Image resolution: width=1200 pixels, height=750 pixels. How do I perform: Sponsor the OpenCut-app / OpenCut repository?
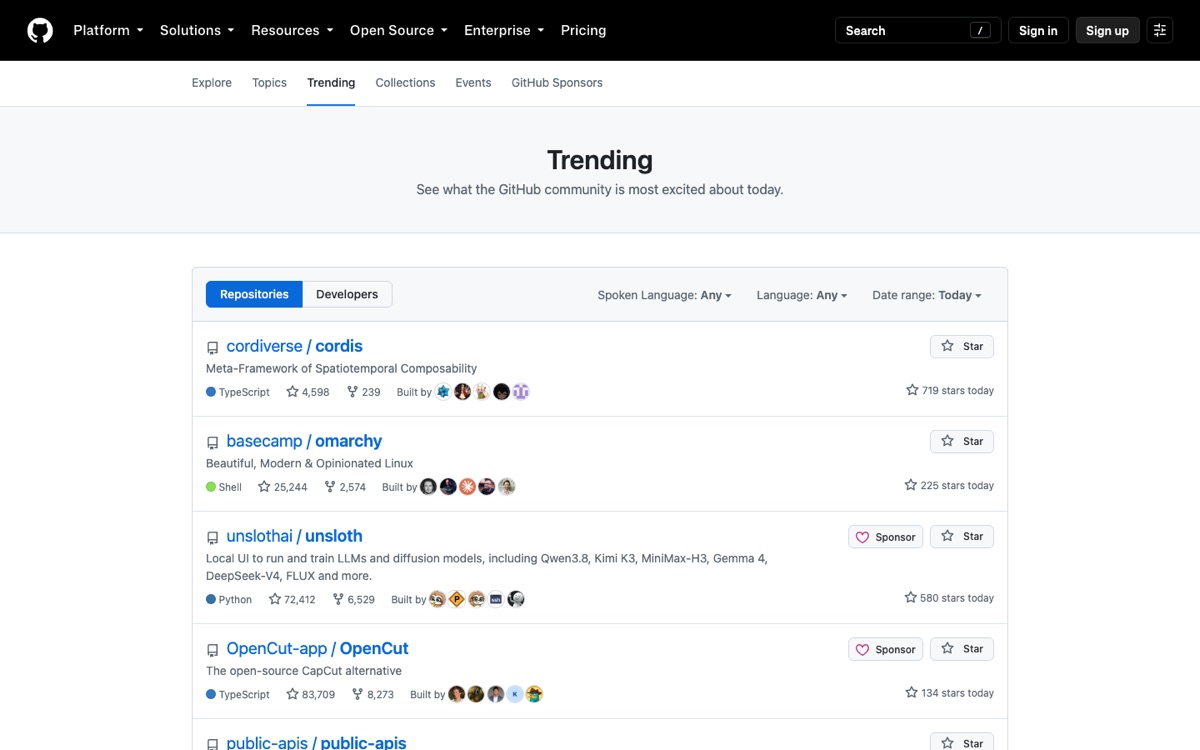(x=885, y=649)
